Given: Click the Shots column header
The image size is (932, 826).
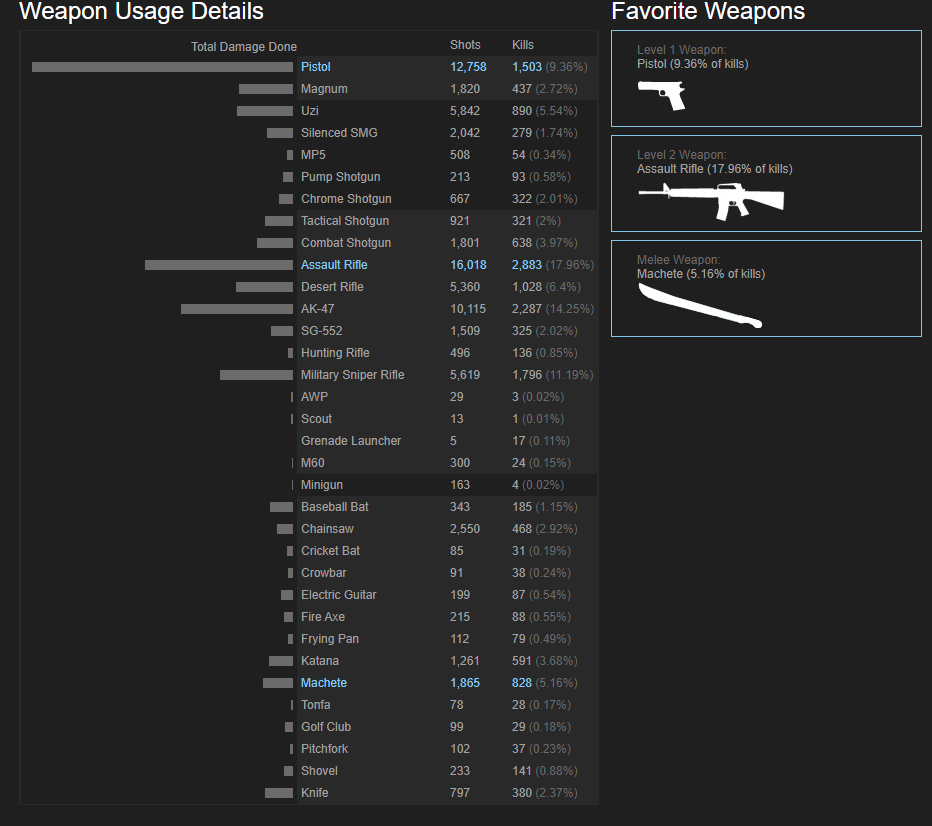Looking at the screenshot, I should point(465,45).
